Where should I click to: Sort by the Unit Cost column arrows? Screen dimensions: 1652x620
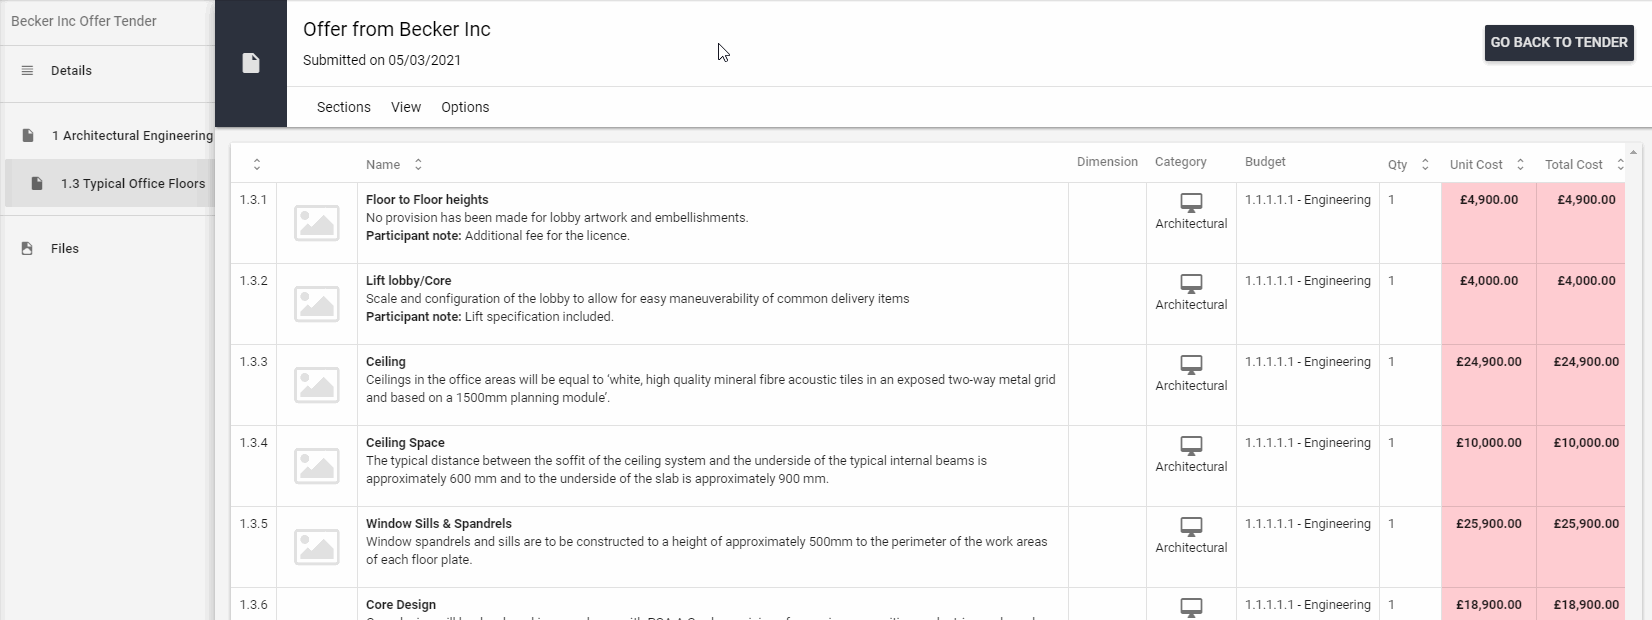1520,165
